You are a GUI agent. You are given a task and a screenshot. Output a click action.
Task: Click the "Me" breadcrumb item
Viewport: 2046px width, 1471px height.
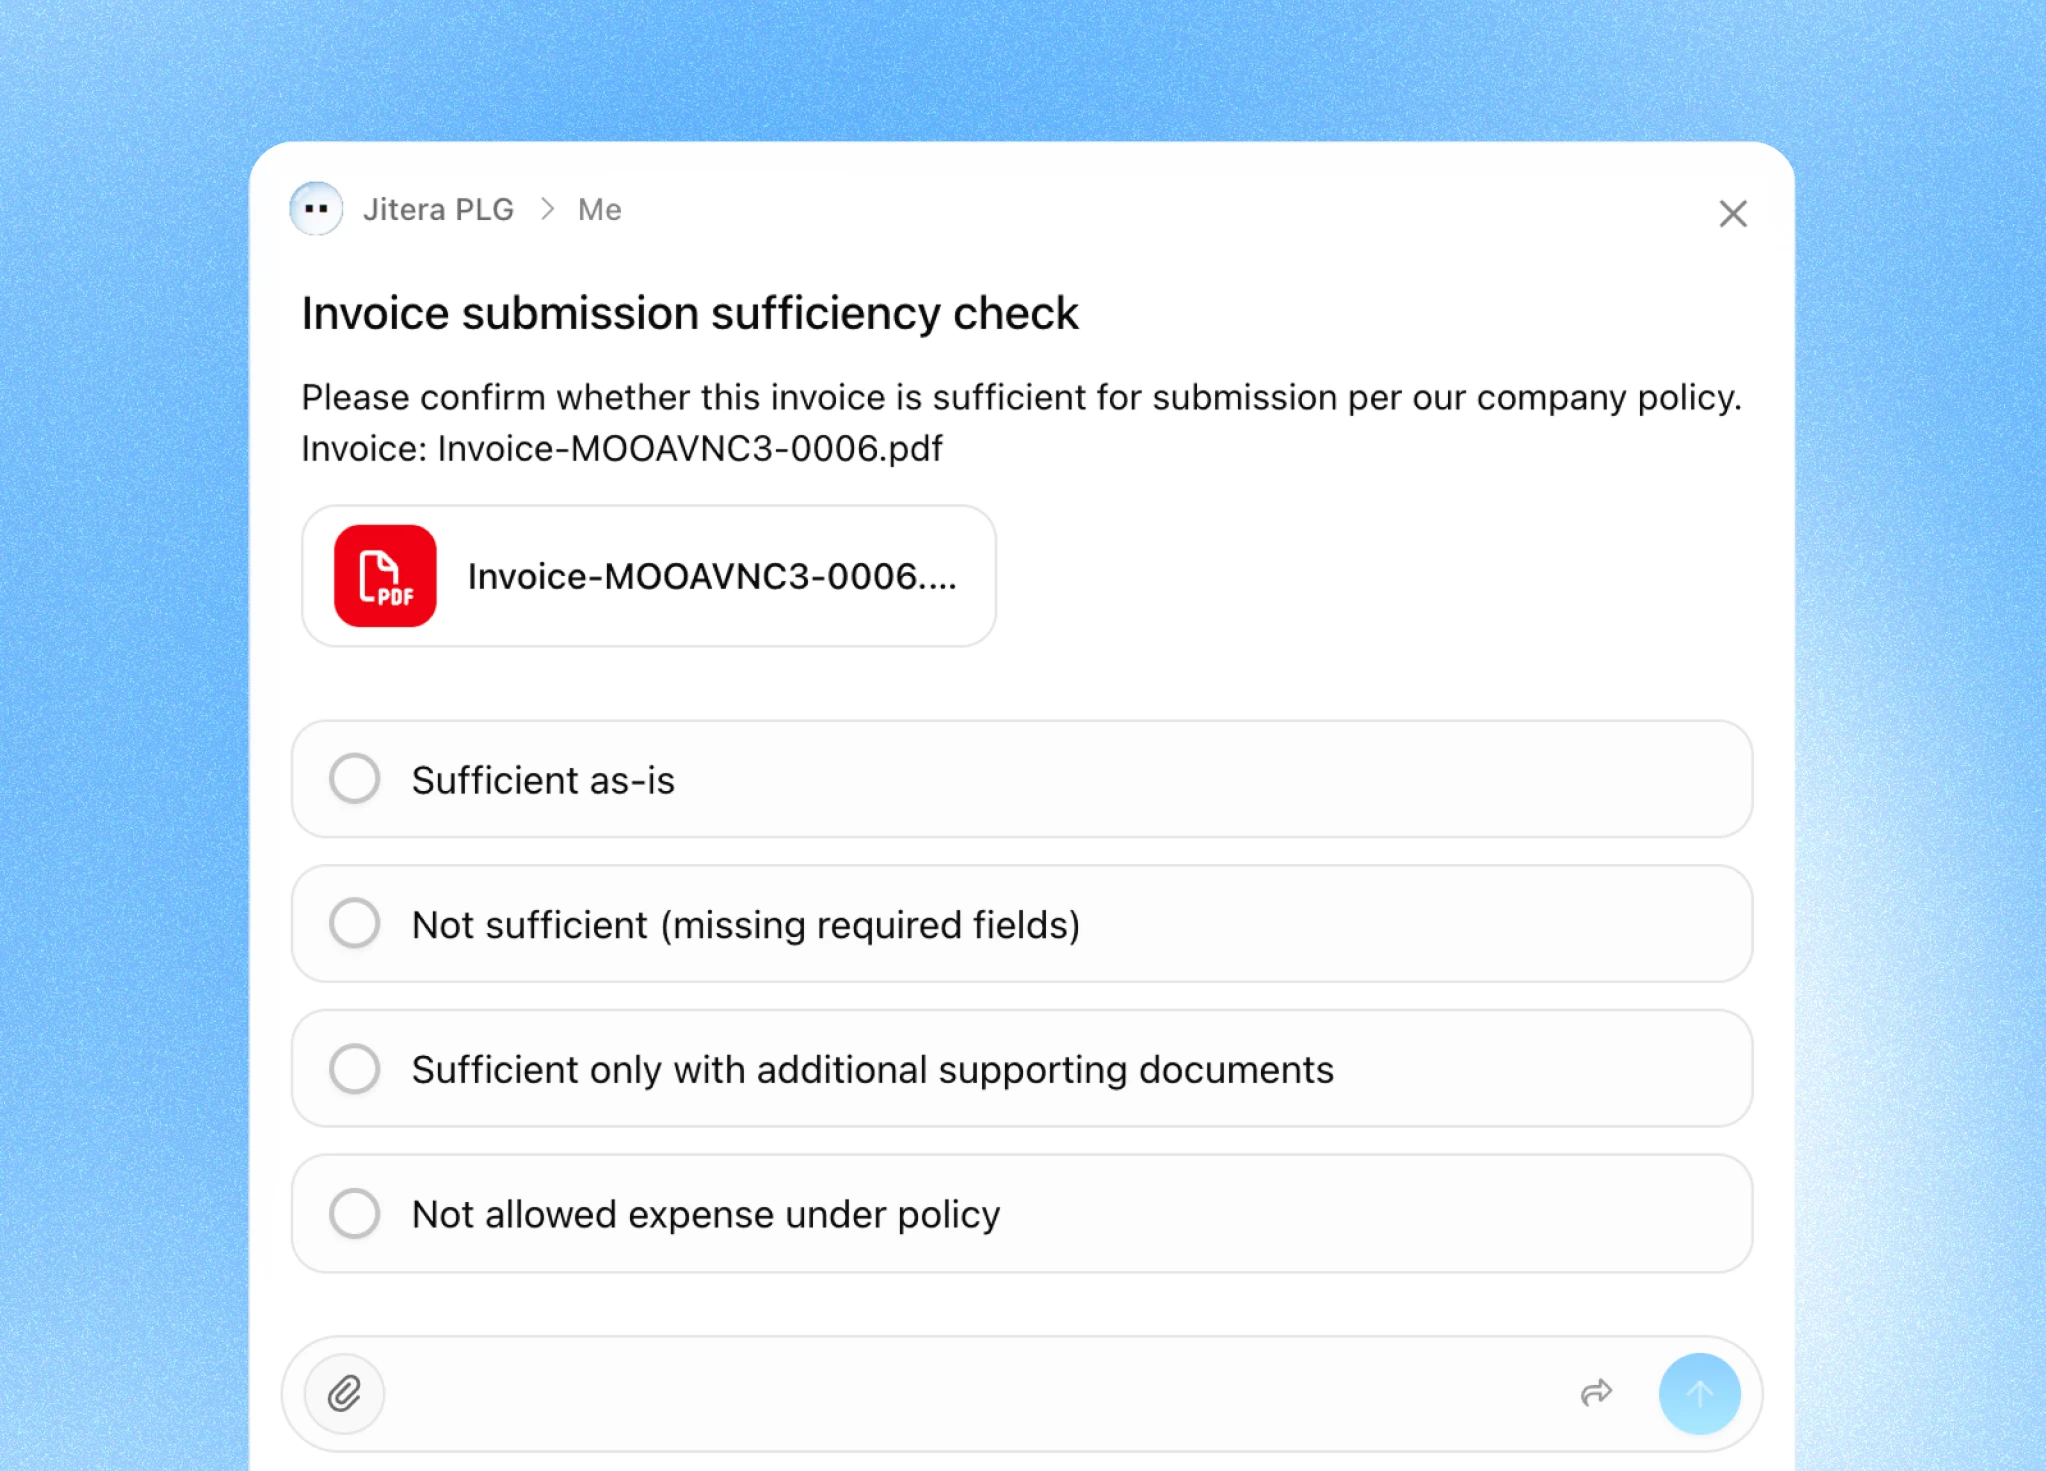[x=599, y=209]
